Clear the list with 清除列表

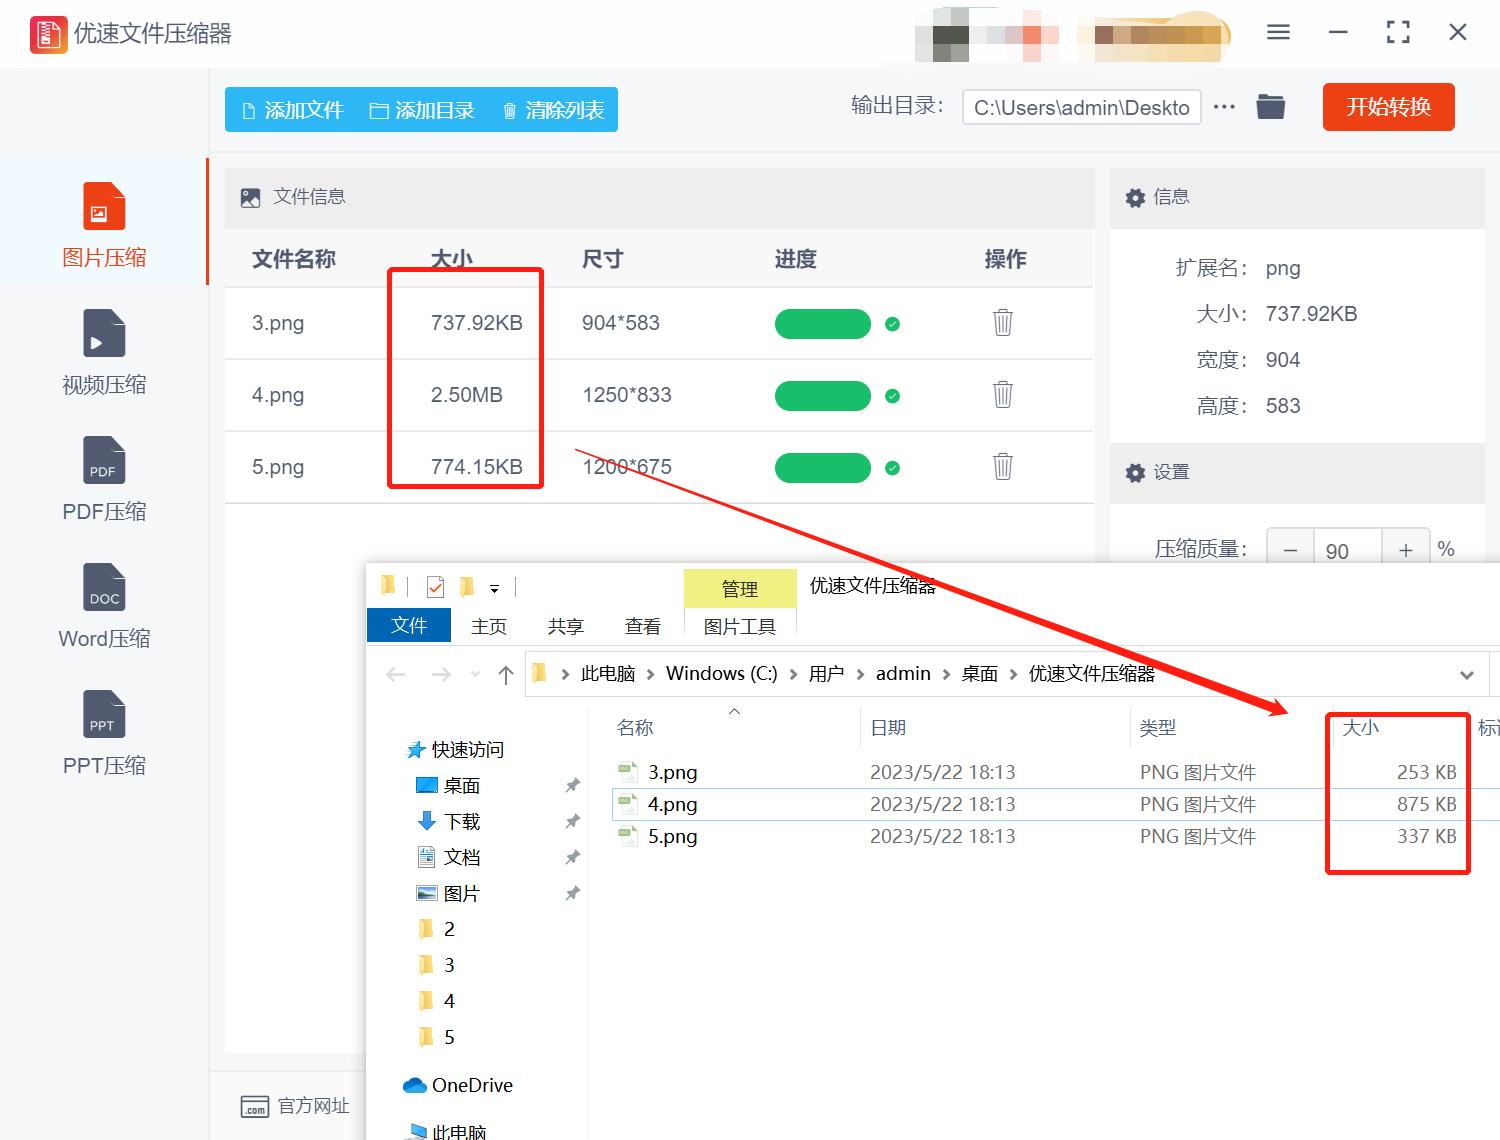tap(551, 110)
